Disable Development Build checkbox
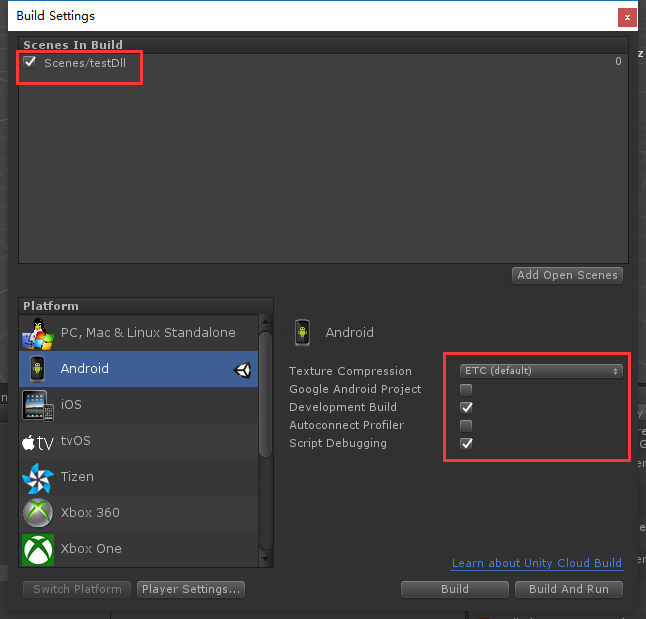 tap(466, 408)
